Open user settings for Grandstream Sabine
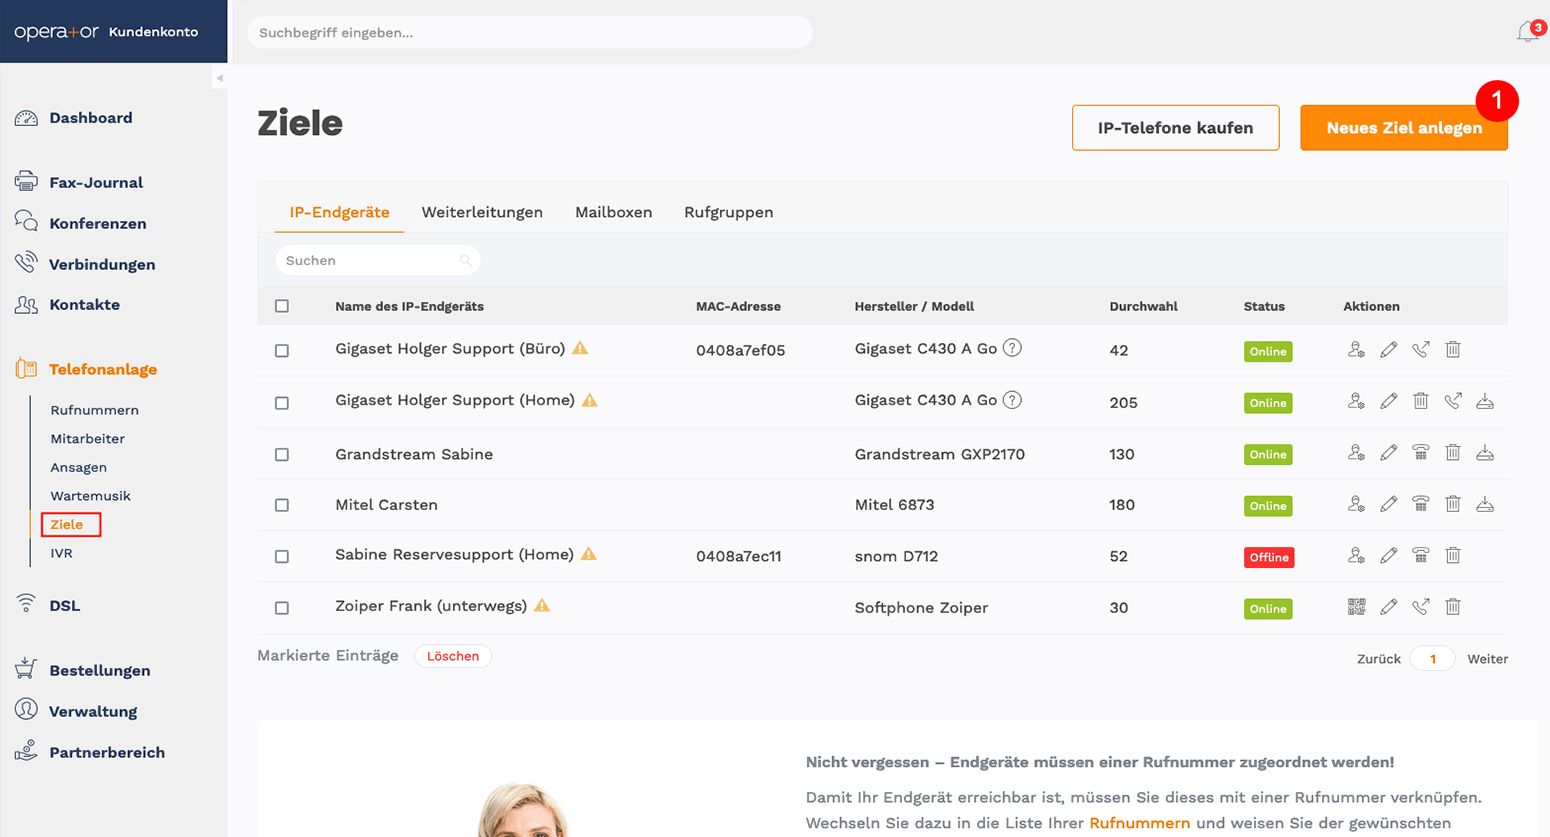The height and width of the screenshot is (837, 1550). 1356,452
